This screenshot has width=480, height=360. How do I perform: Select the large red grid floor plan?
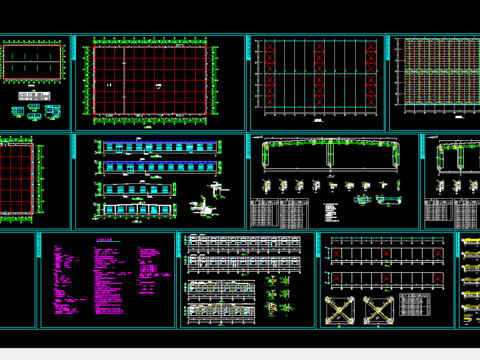(150, 80)
